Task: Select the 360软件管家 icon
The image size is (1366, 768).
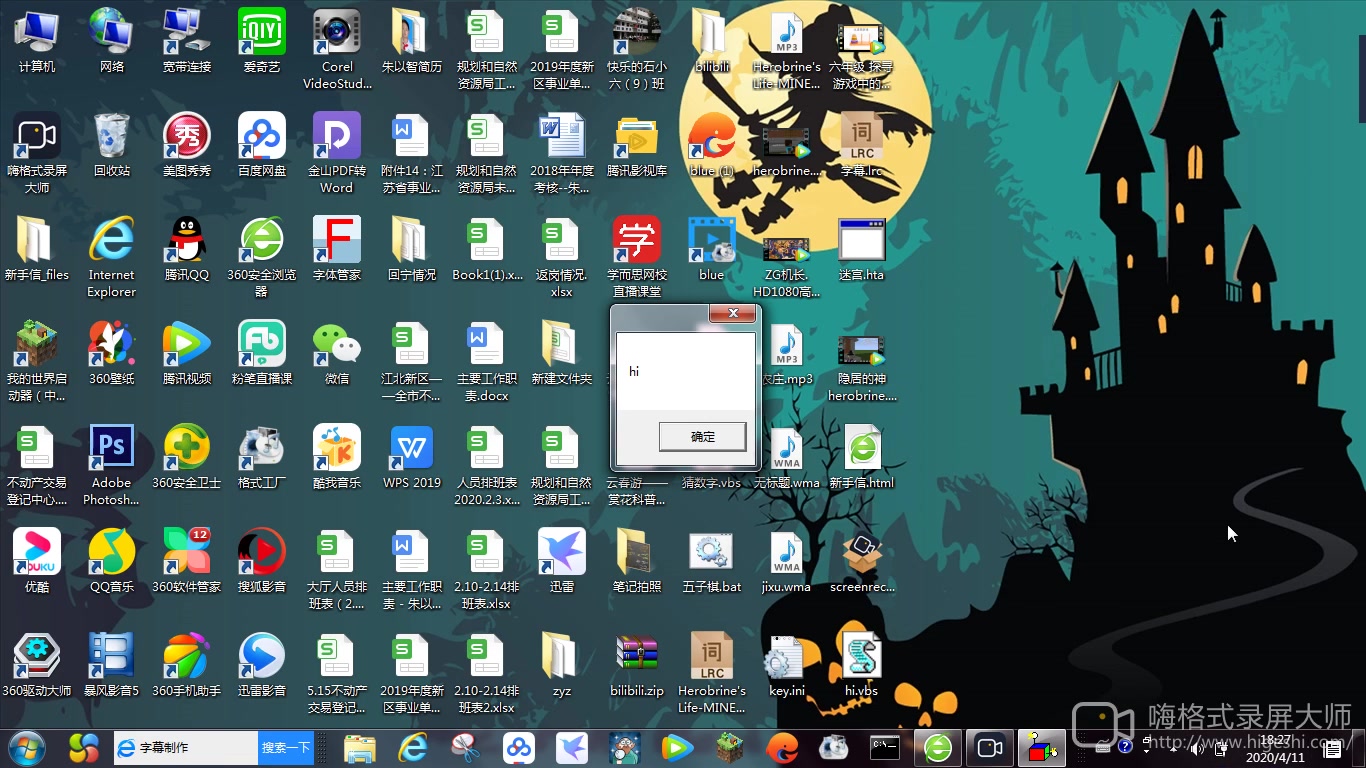Action: [187, 561]
